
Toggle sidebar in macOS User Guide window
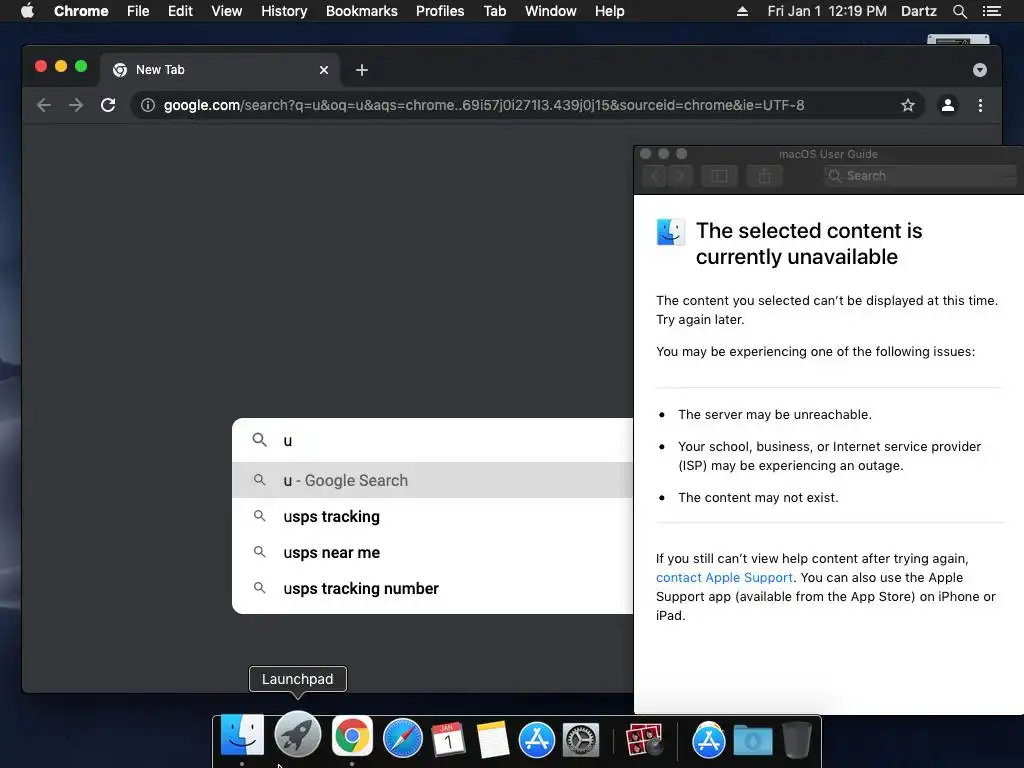pyautogui.click(x=719, y=176)
